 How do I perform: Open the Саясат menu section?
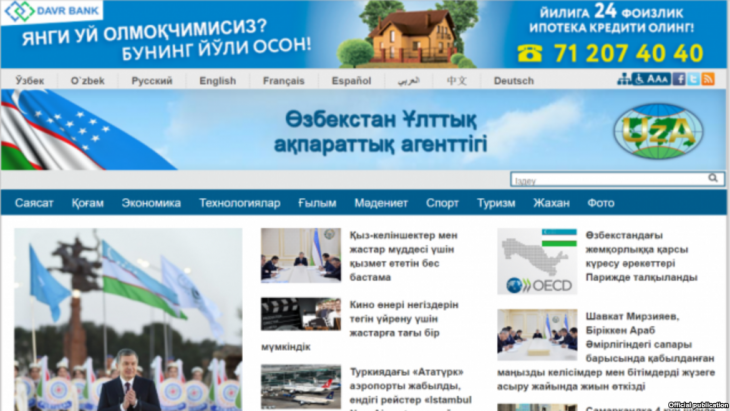[34, 203]
